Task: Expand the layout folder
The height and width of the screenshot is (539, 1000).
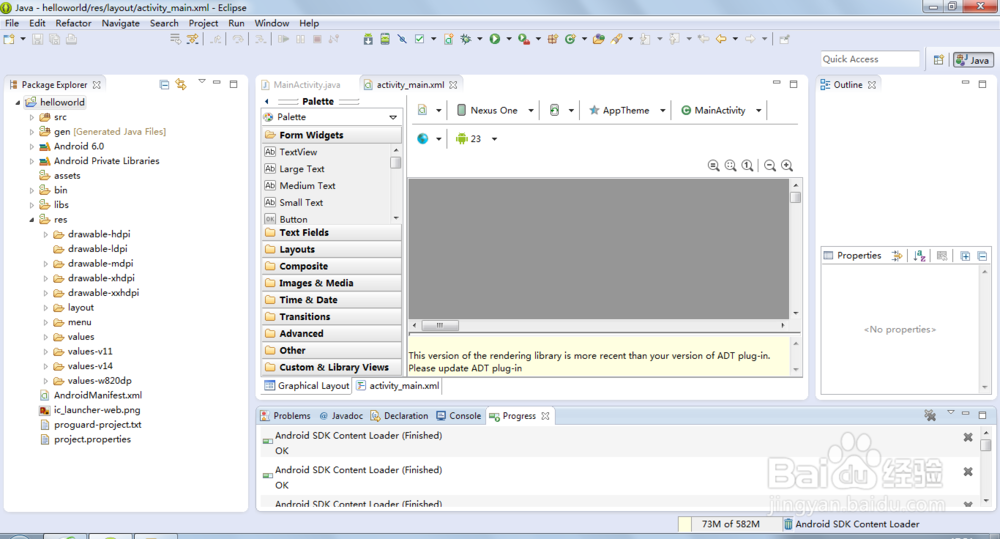Action: pyautogui.click(x=46, y=308)
